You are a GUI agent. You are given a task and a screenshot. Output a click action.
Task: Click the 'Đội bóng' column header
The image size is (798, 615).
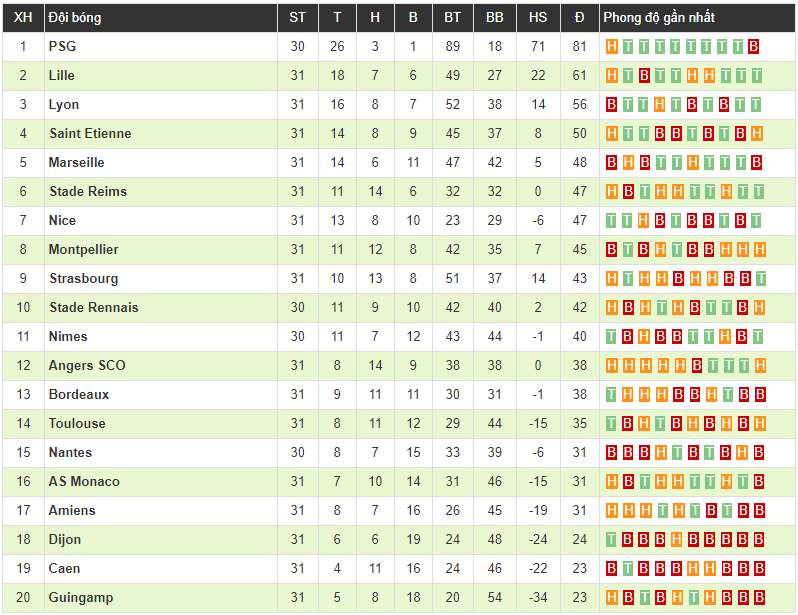[x=74, y=17]
